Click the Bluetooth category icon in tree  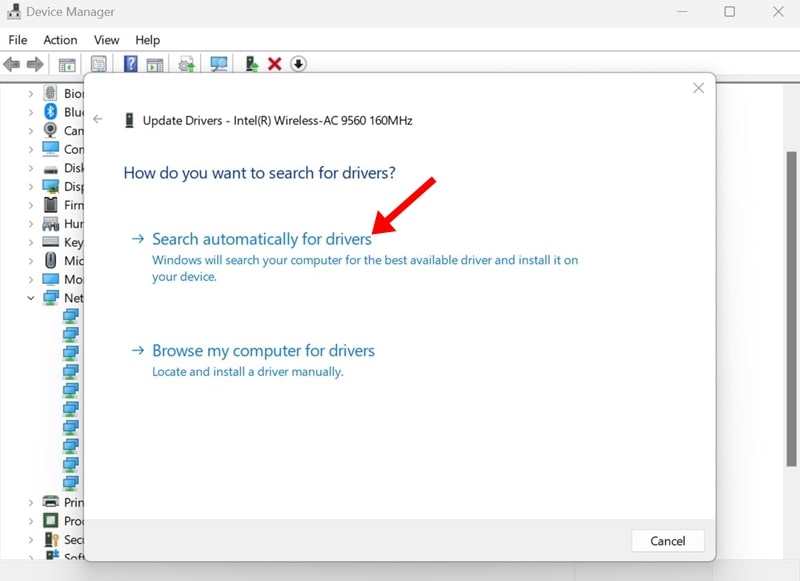click(x=50, y=112)
